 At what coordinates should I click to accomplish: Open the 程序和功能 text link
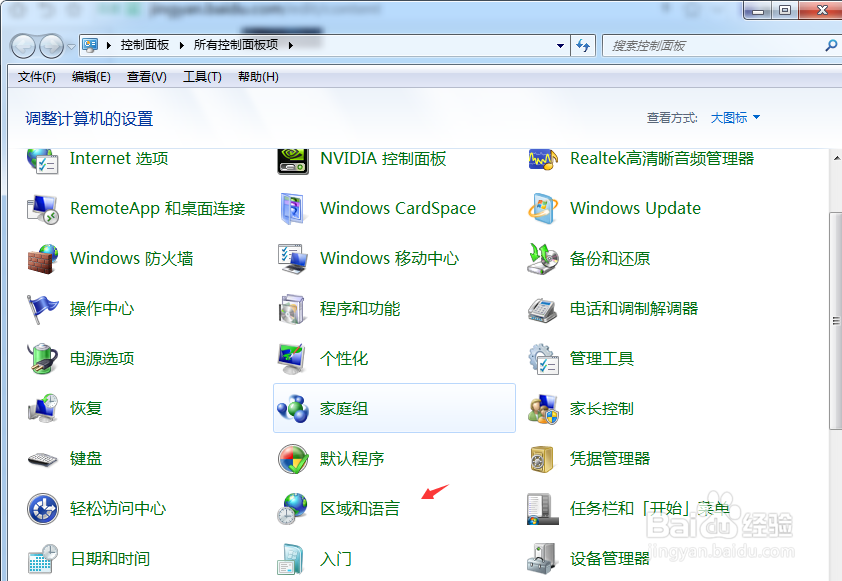pyautogui.click(x=360, y=309)
